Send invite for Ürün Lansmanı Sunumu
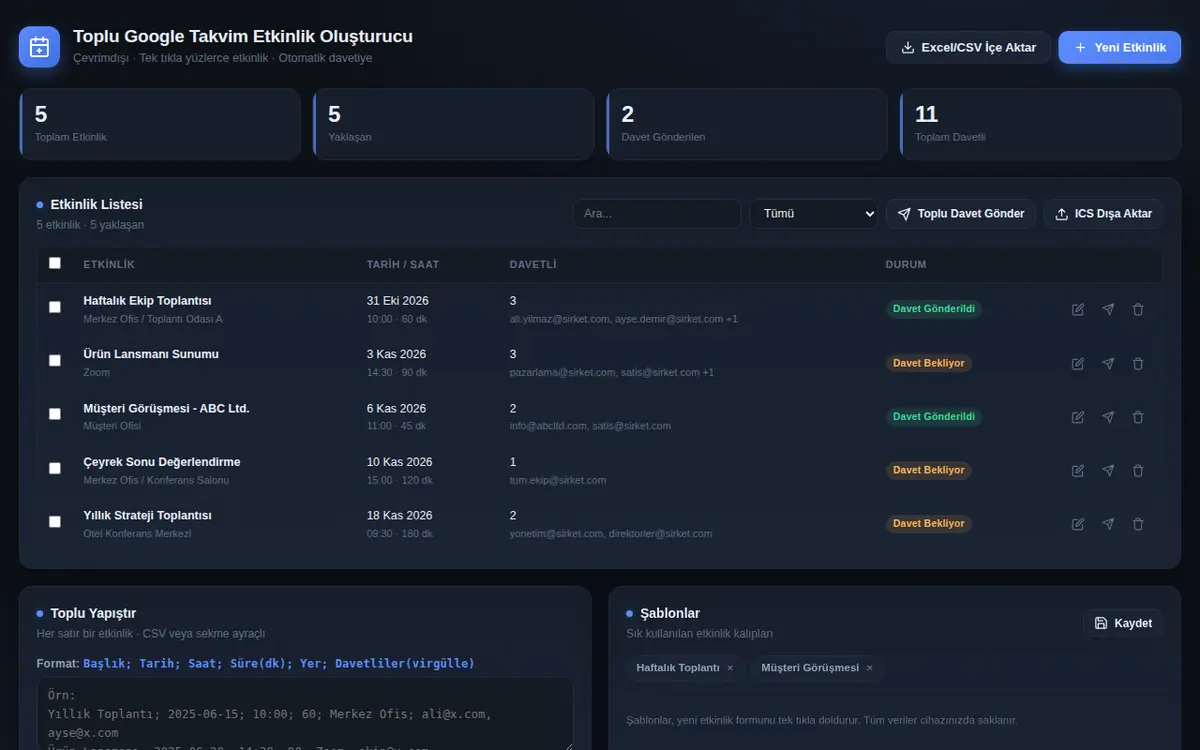The image size is (1200, 750). coord(1108,364)
